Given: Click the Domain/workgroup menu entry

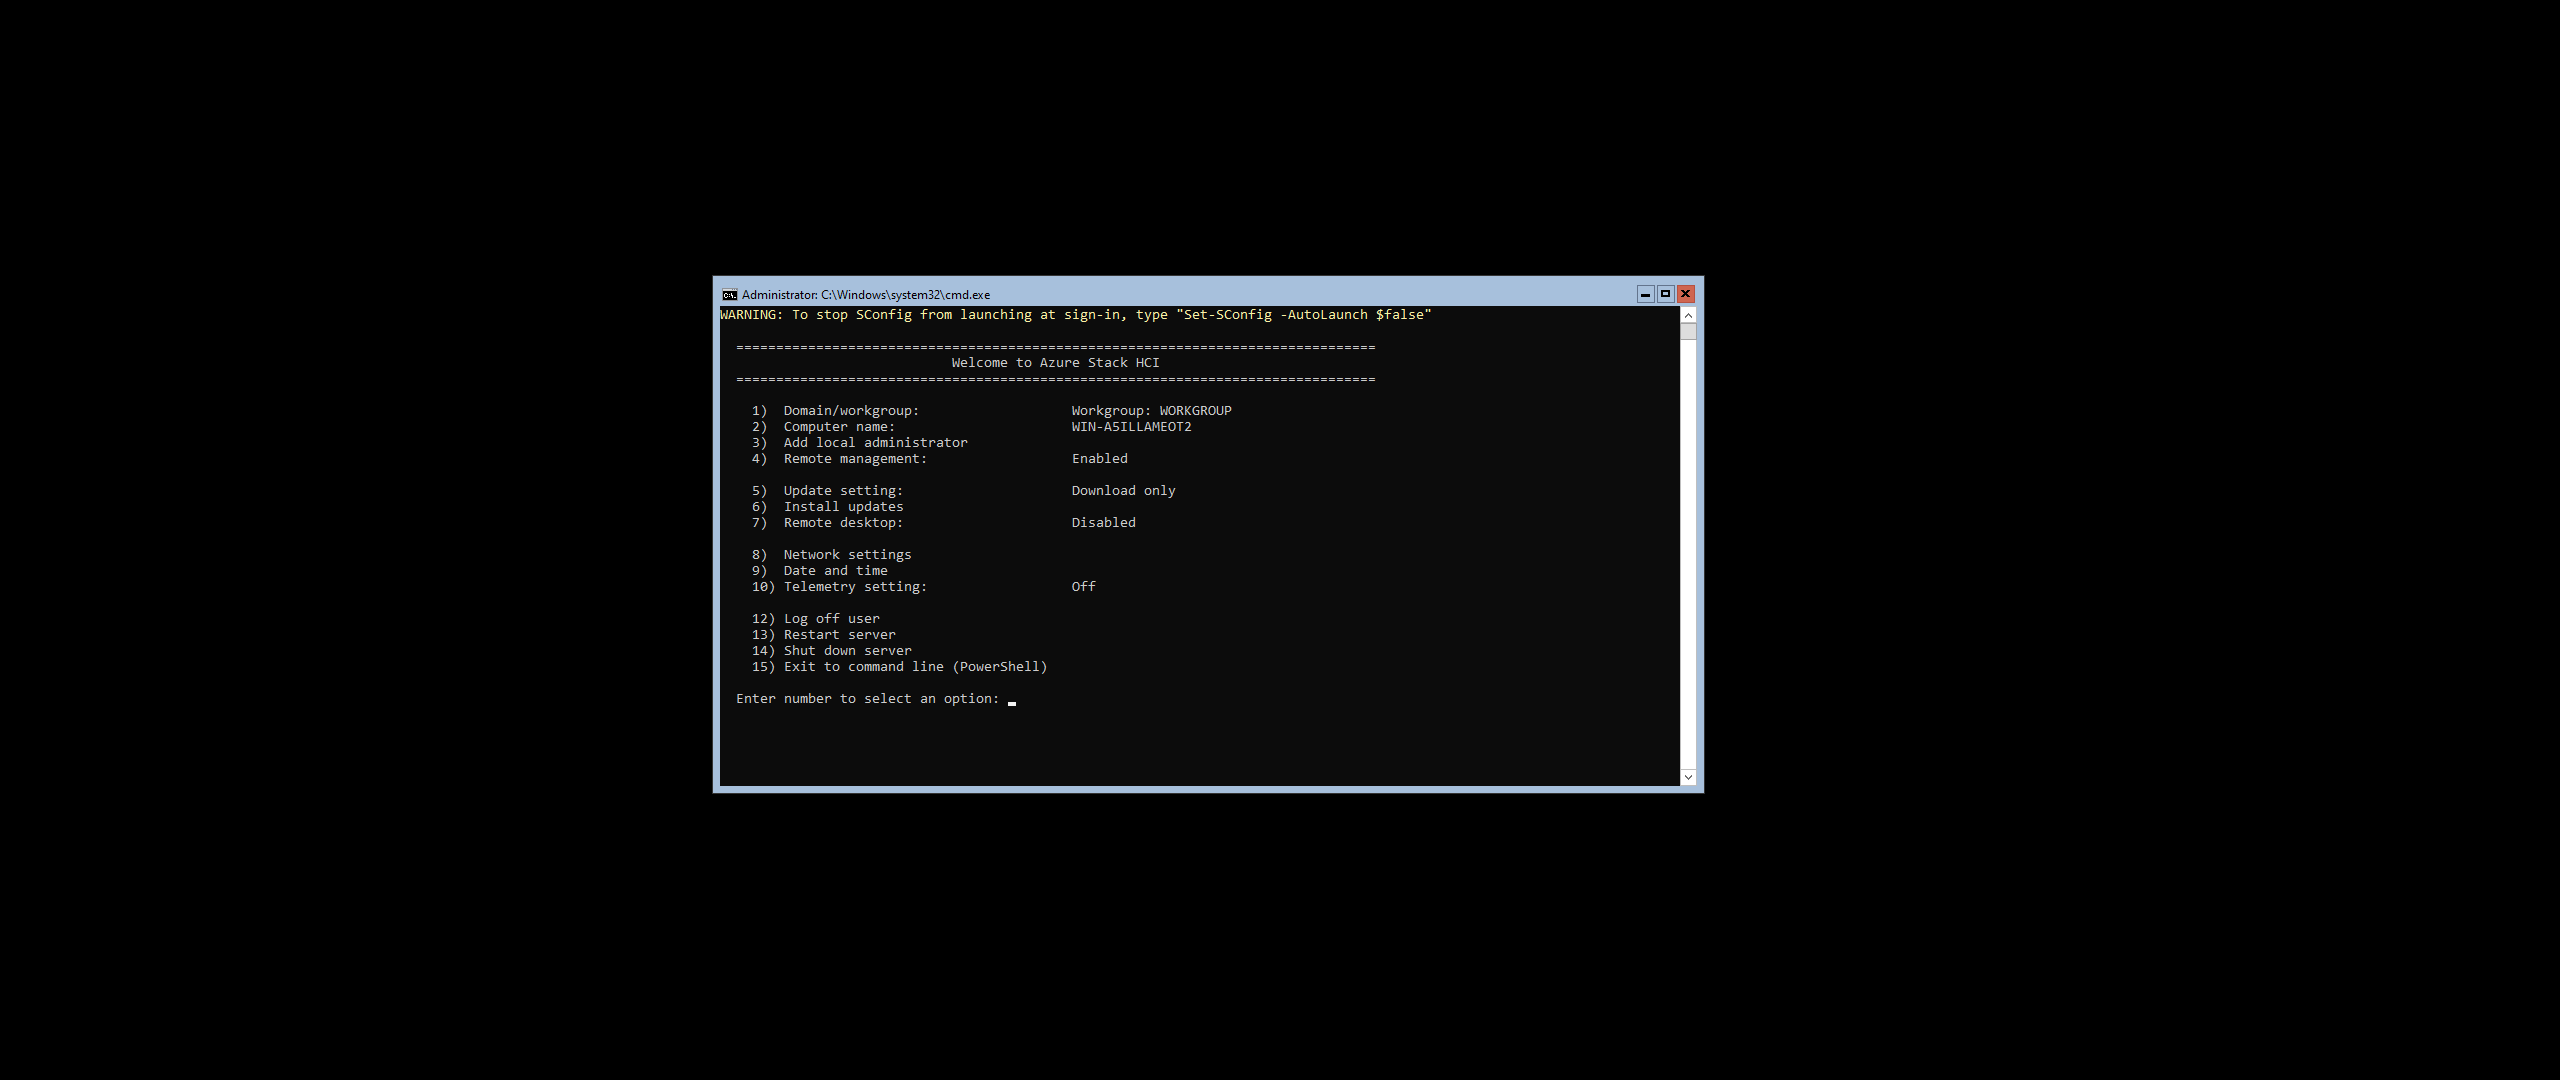Looking at the screenshot, I should point(850,411).
